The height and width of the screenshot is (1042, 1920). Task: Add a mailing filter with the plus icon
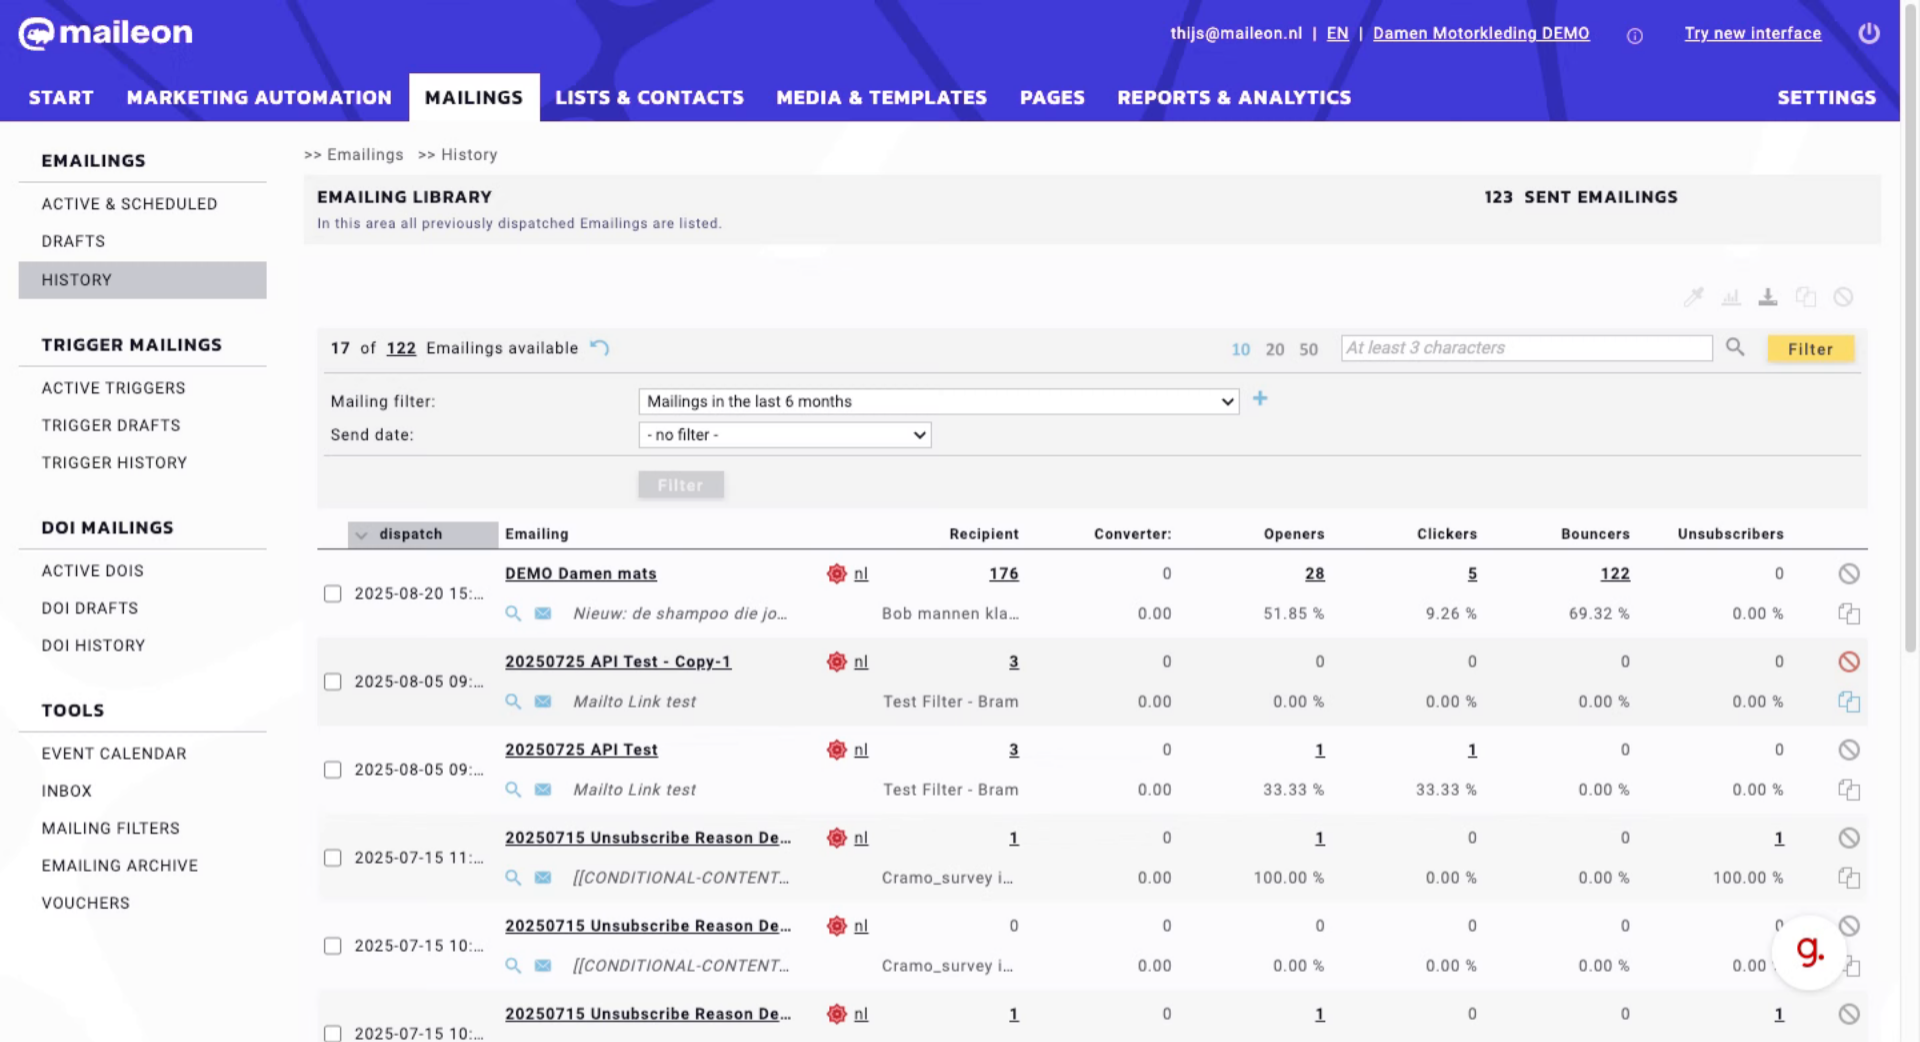[1260, 399]
